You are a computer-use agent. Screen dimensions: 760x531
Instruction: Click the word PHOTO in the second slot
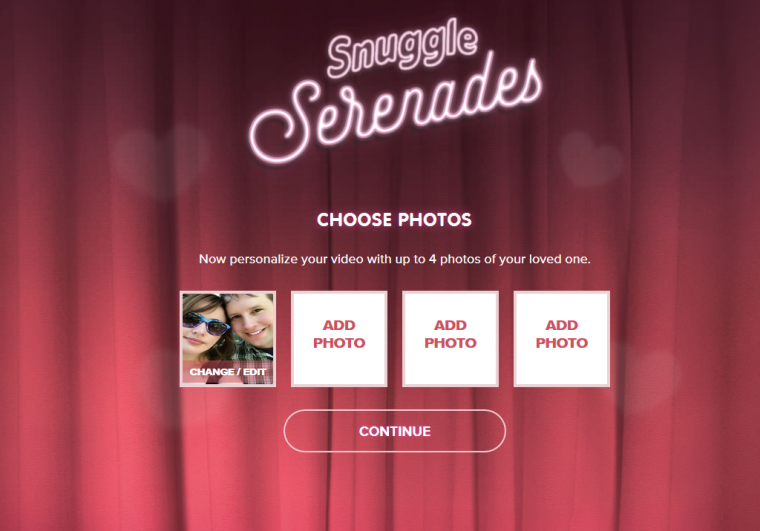point(339,343)
